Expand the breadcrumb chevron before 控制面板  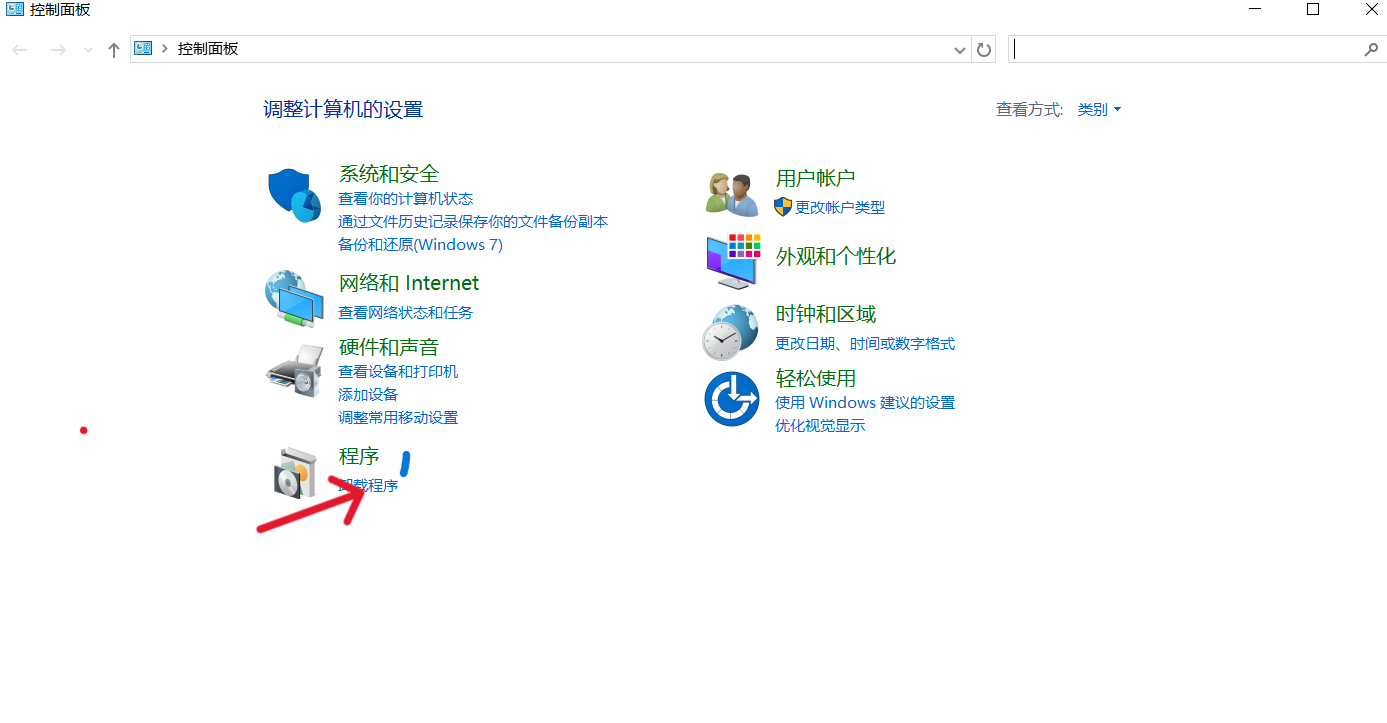click(165, 48)
